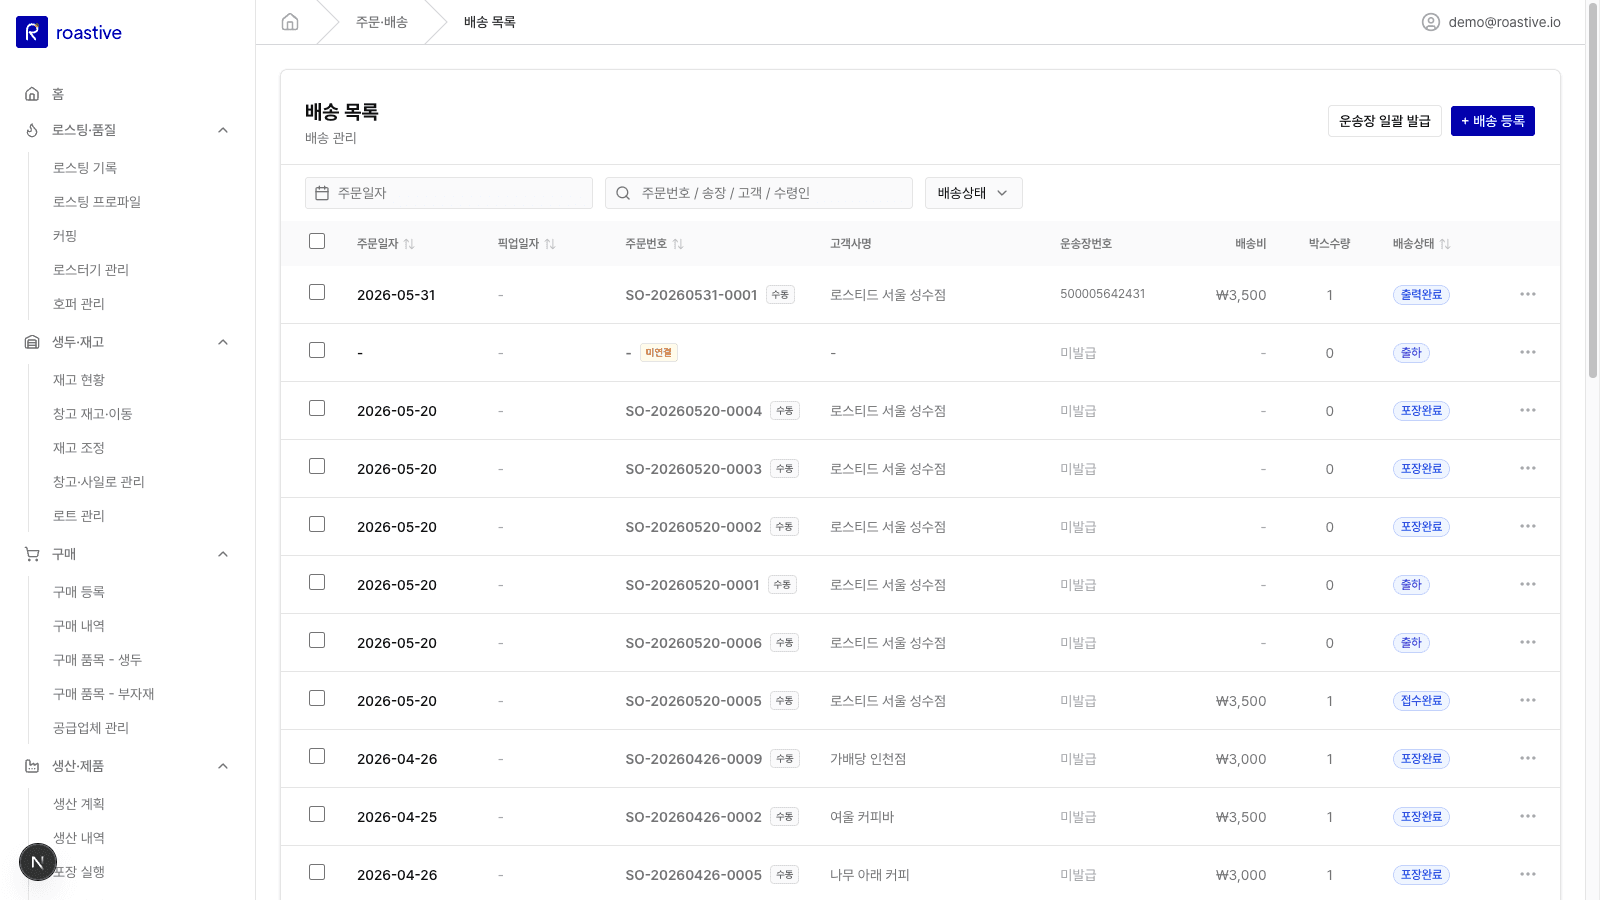Click the 생산·제품 factory icon

32,766
